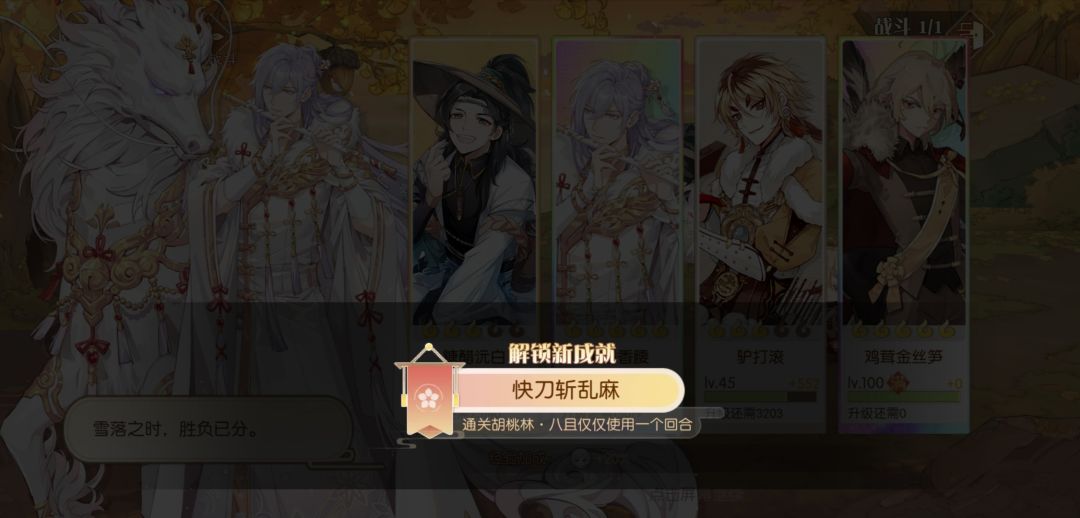Viewport: 1080px width, 518px height.
Task: Select the 快刀斩乱麻 achievement title bar
Action: (x=565, y=391)
